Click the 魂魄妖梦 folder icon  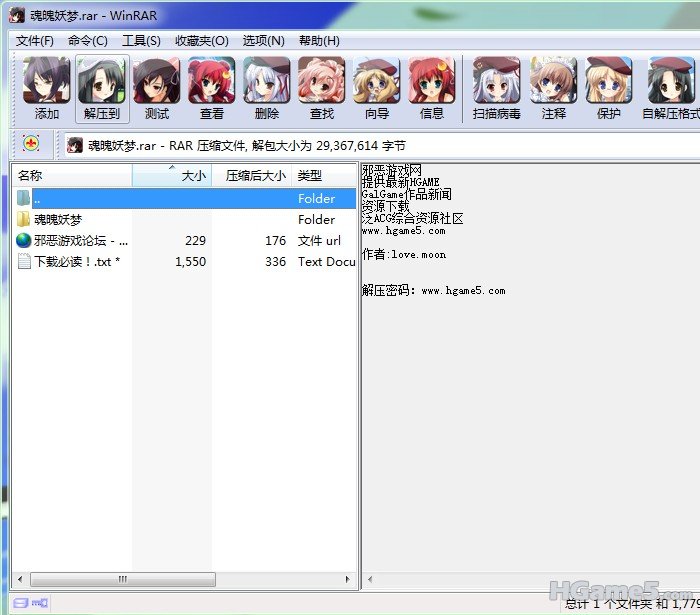[23, 219]
